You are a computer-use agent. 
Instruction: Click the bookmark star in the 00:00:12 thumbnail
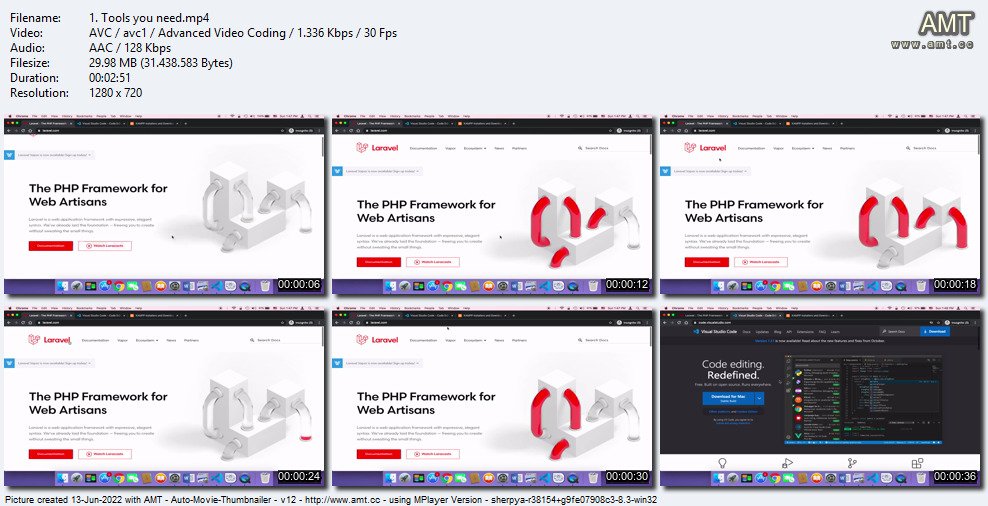pos(611,130)
